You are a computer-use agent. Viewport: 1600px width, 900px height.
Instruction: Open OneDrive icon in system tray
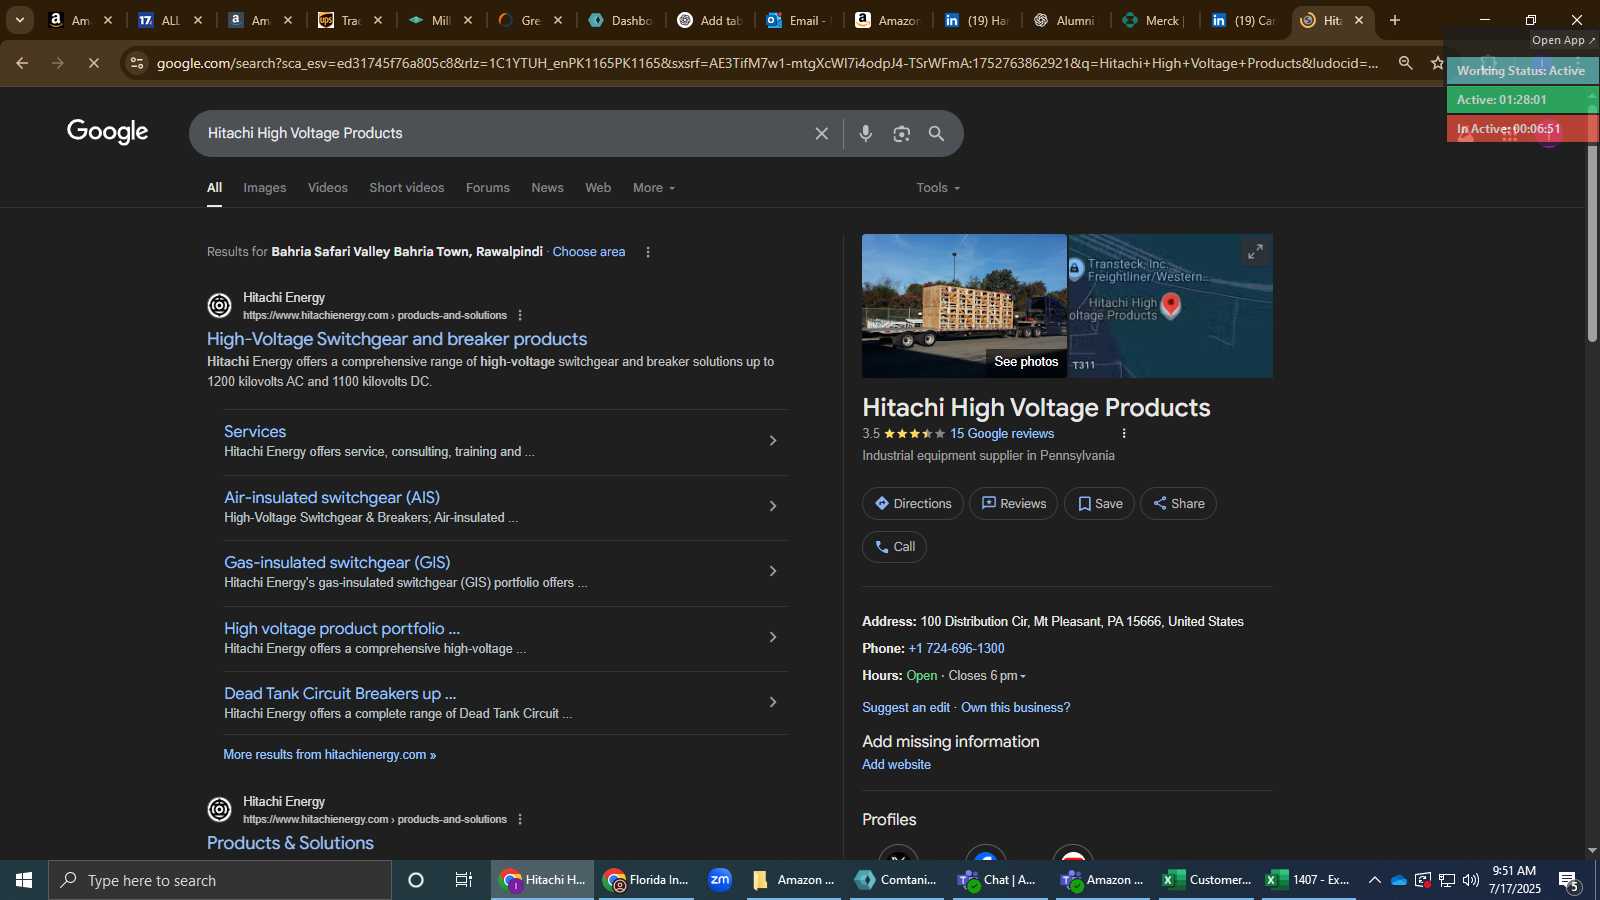[x=1399, y=880]
